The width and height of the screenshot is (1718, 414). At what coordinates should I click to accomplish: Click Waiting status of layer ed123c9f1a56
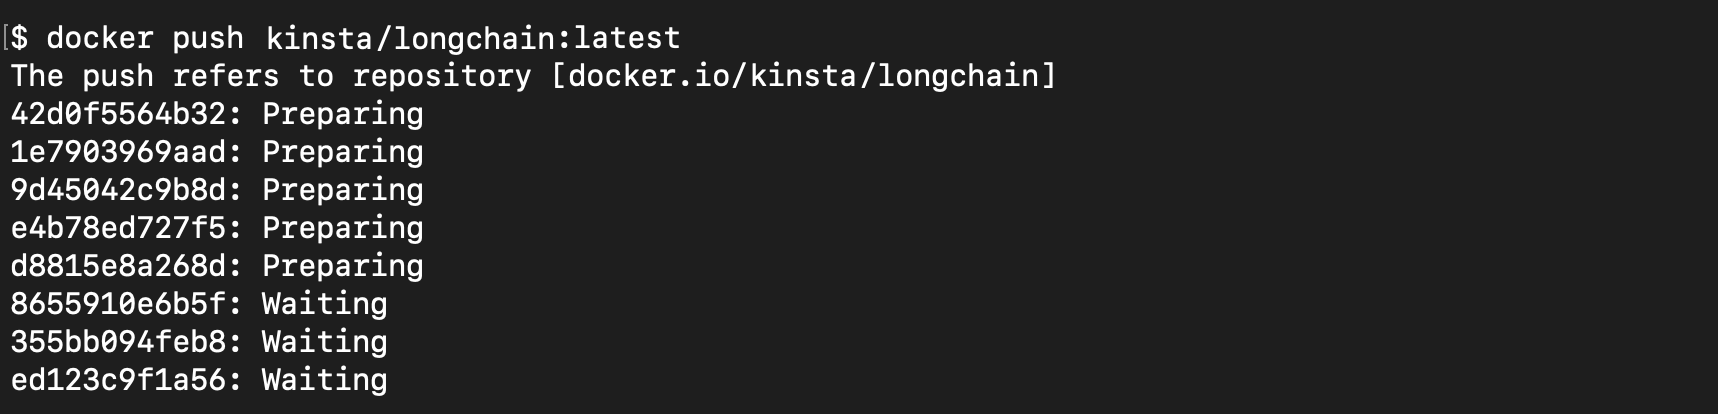point(325,381)
